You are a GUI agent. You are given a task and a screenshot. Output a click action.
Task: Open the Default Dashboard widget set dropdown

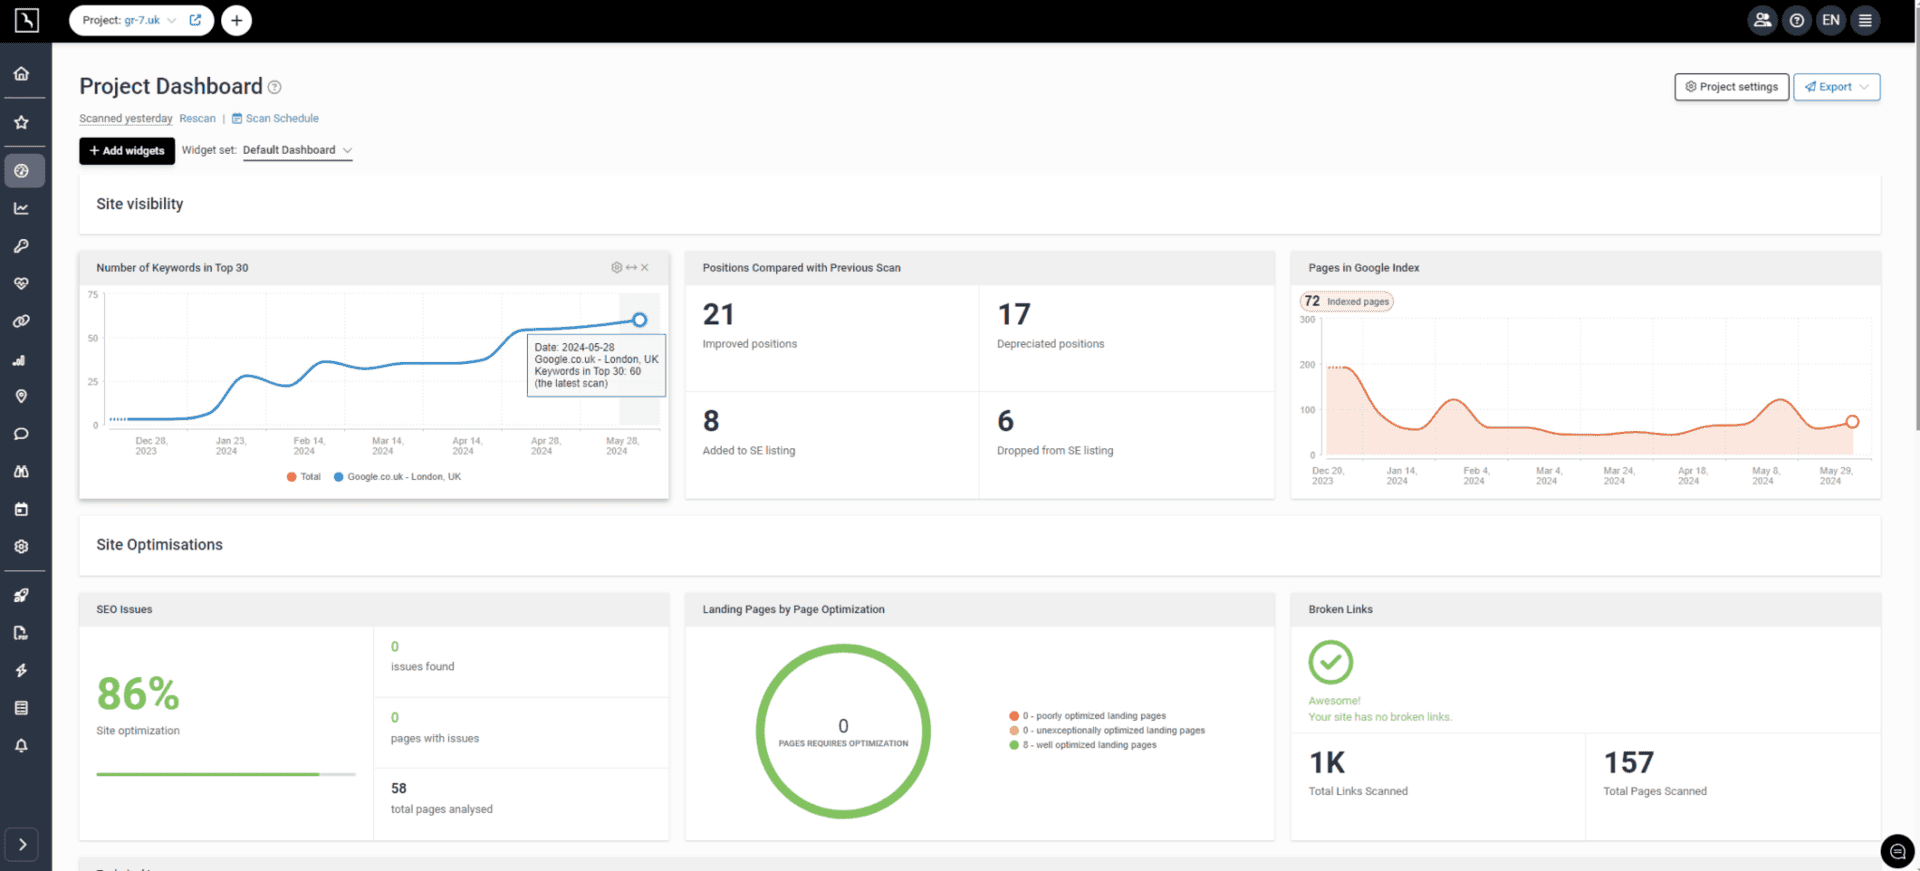click(x=297, y=150)
